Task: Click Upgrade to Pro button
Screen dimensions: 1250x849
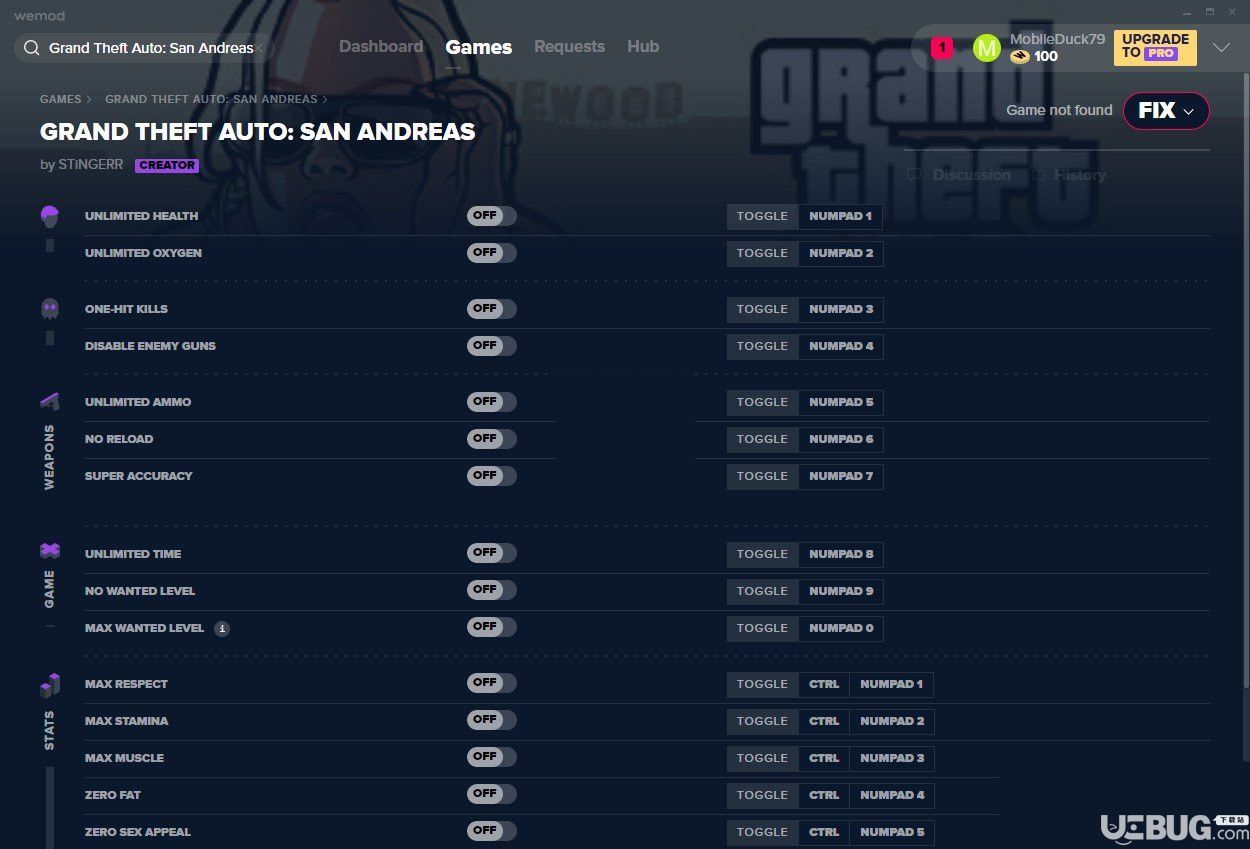Action: point(1155,47)
